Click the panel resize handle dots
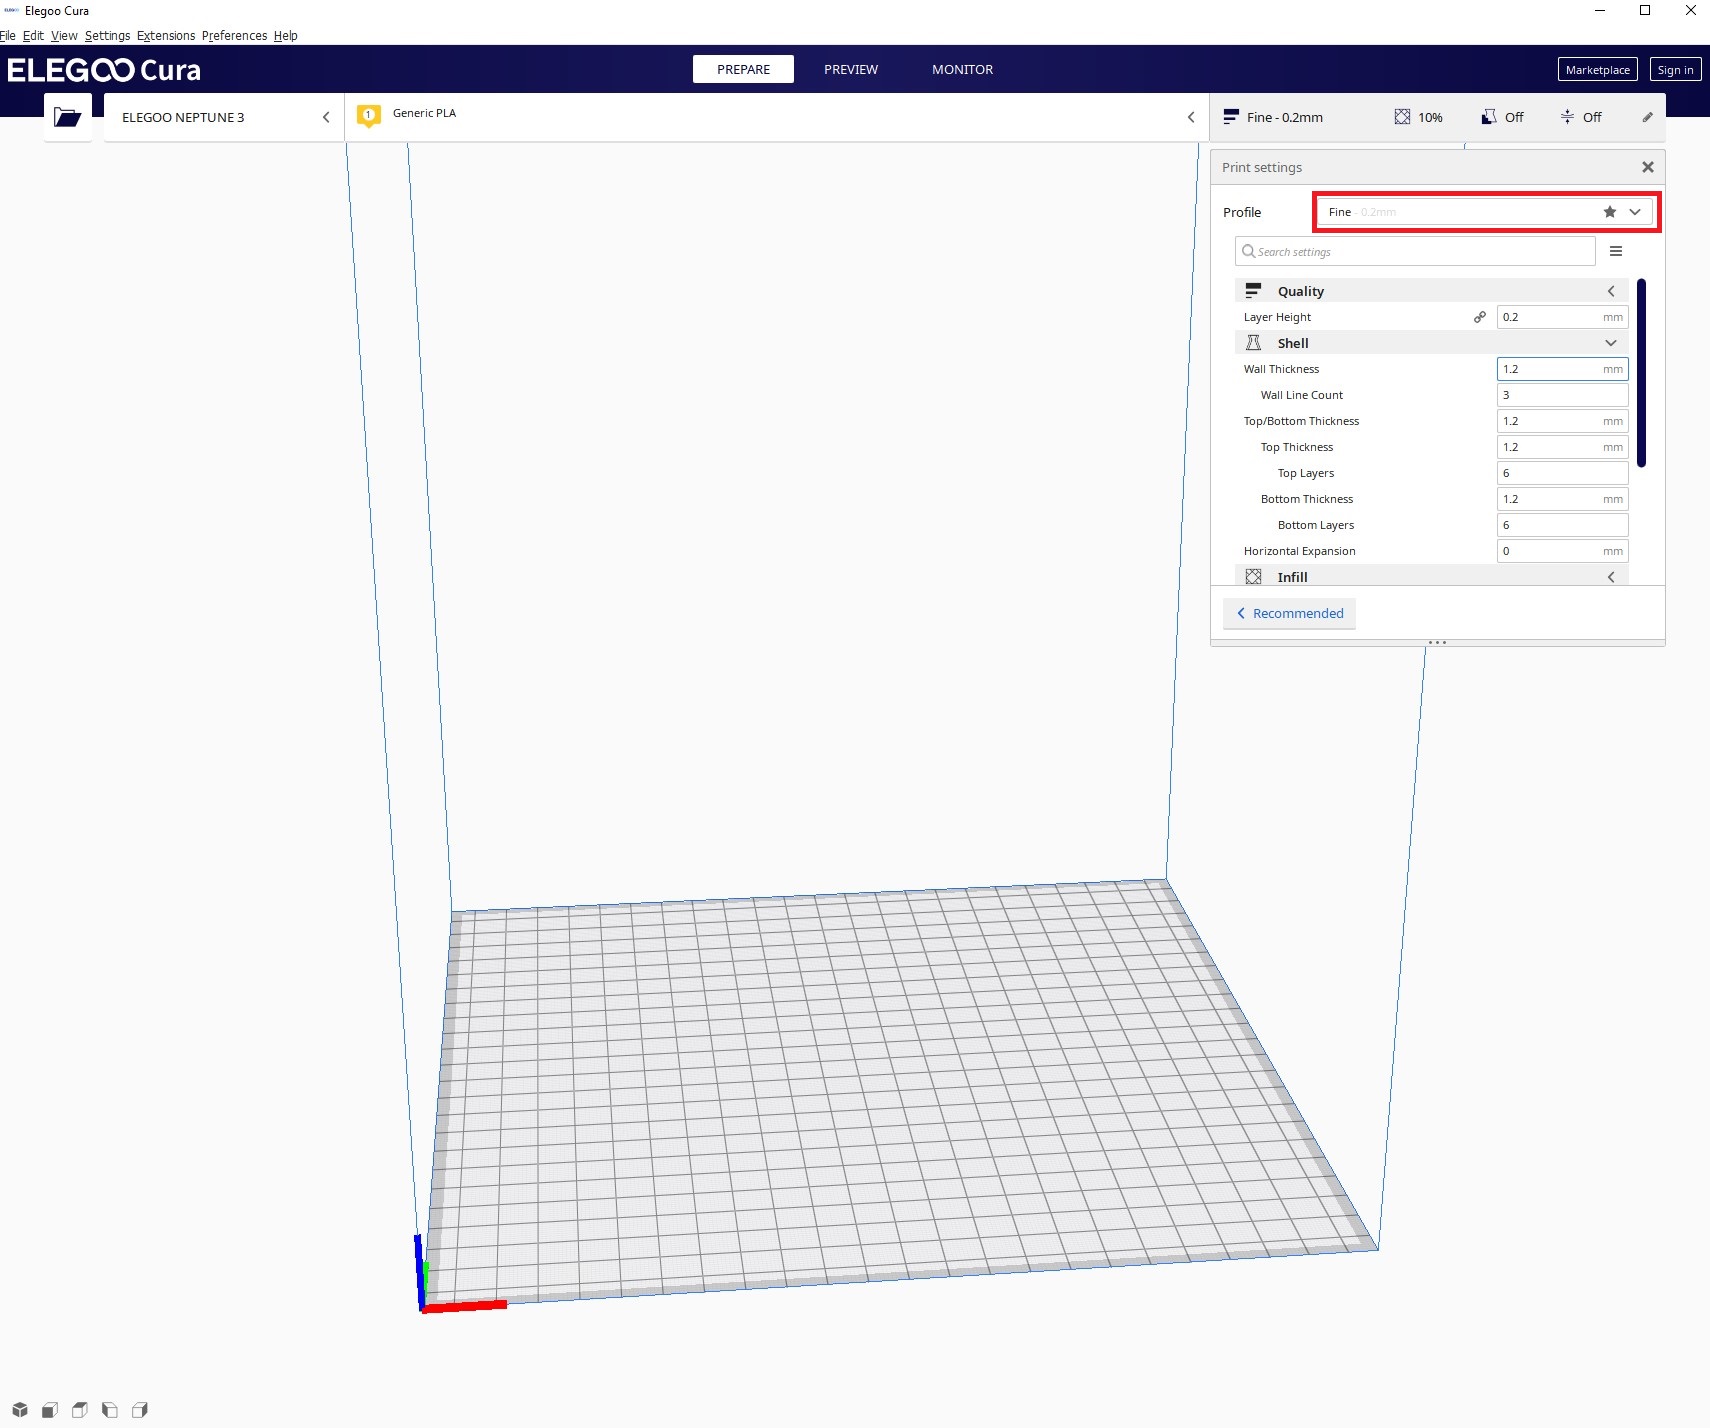 tap(1437, 642)
